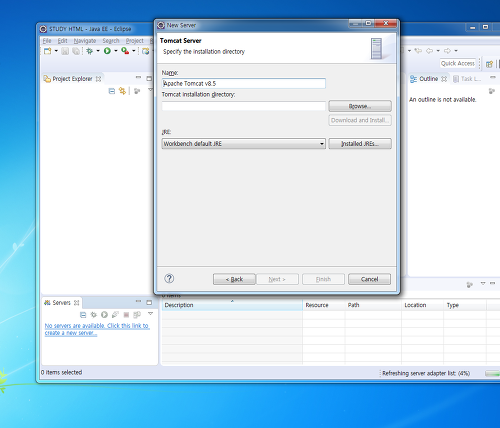Image resolution: width=500 pixels, height=428 pixels.
Task: Minimize the Project Explorer panel
Action: [138, 78]
